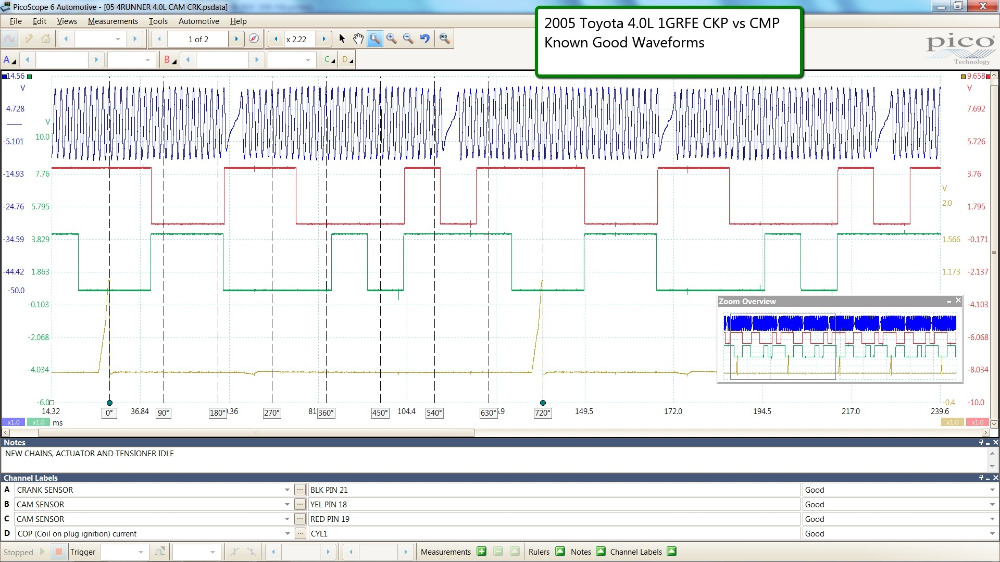Undo the last zoom

tap(425, 39)
